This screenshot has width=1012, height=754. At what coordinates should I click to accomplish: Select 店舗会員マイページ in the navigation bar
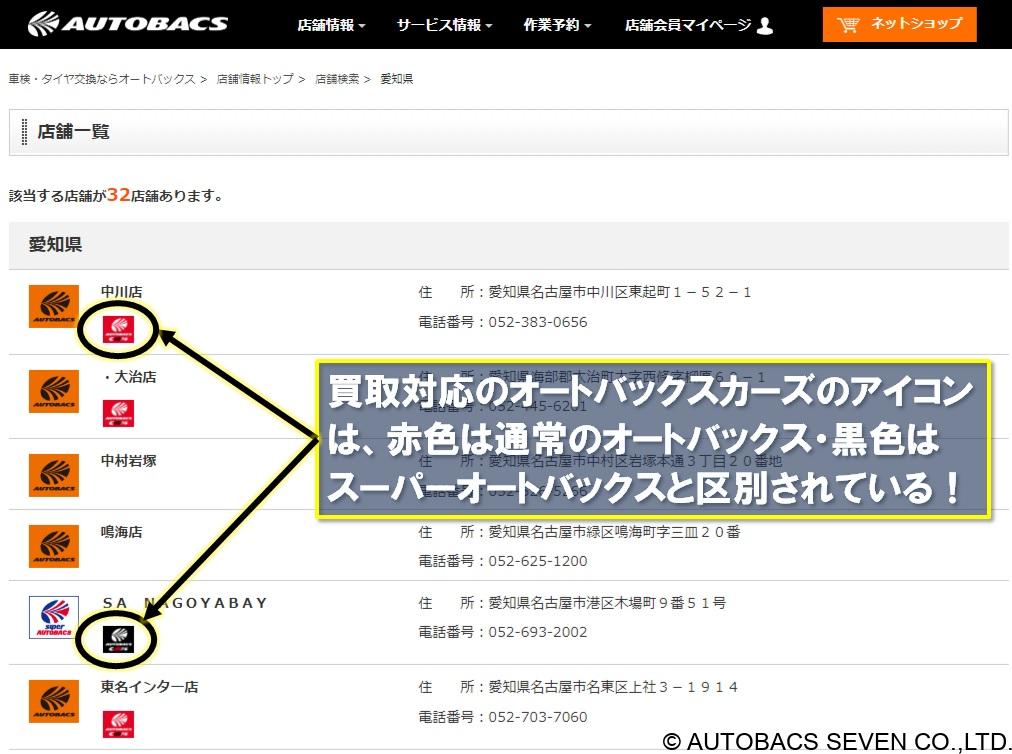coord(687,27)
